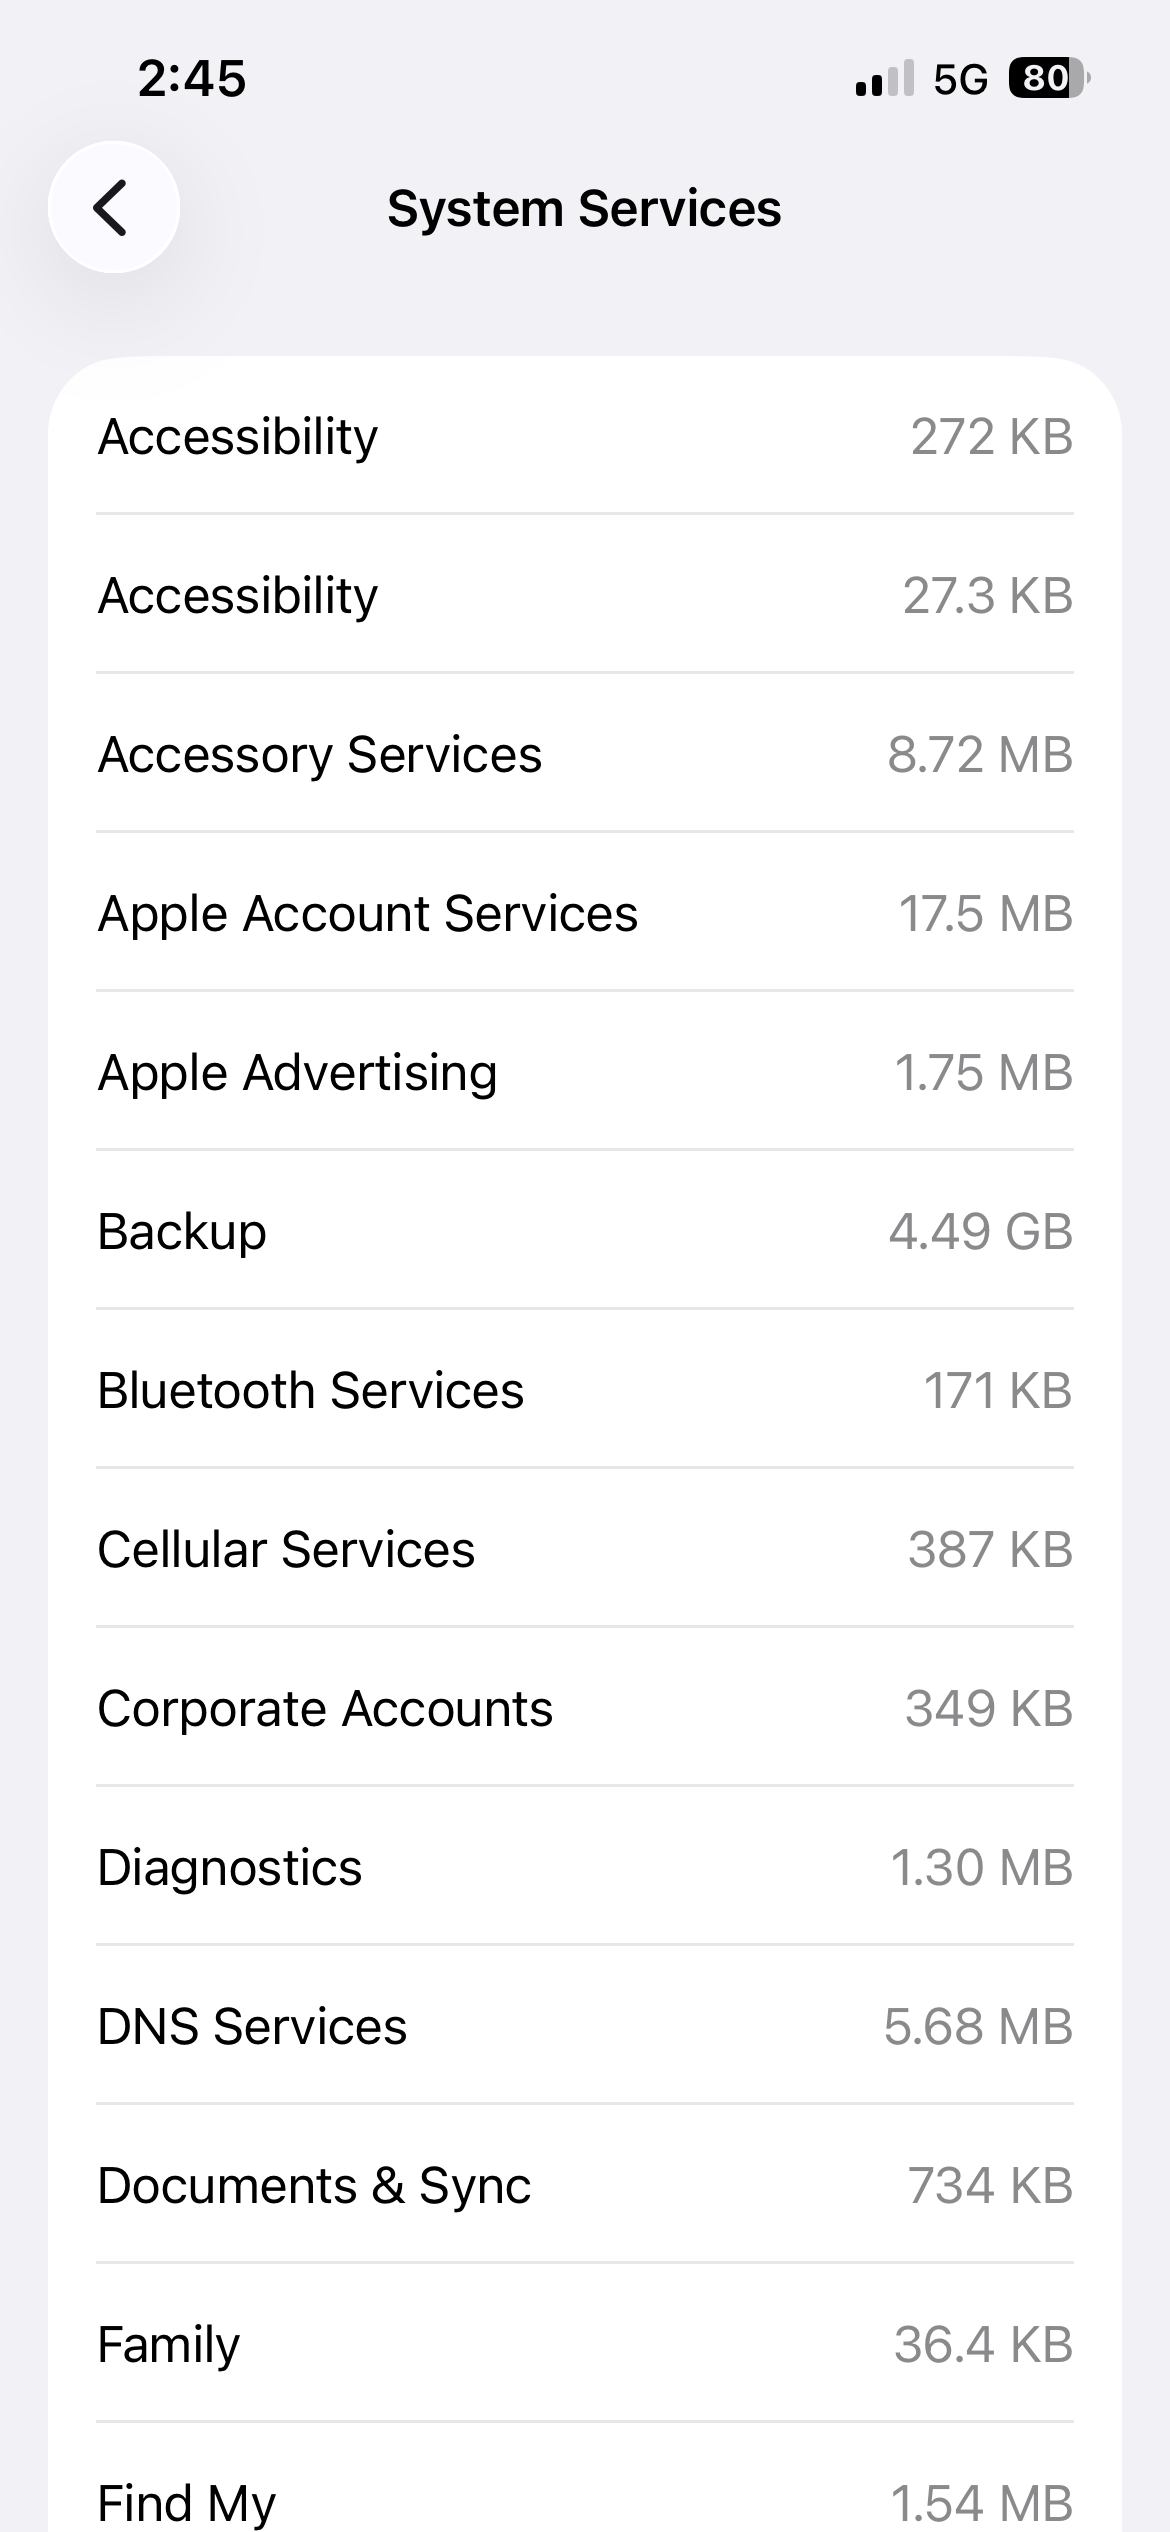Select Apple Account Services entry
This screenshot has height=2532, width=1170.
[x=585, y=913]
